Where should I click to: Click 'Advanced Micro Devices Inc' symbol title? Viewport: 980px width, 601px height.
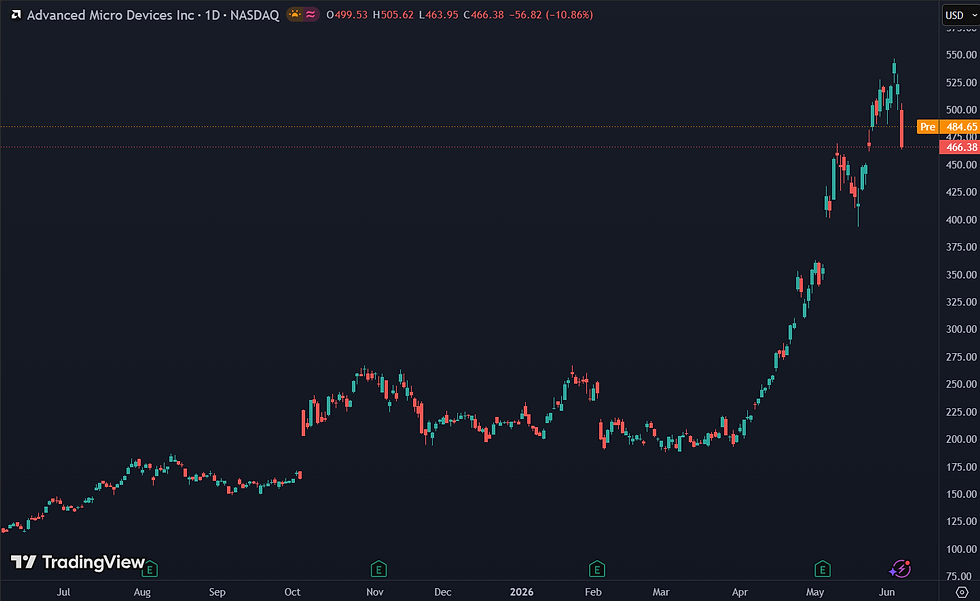(x=111, y=15)
